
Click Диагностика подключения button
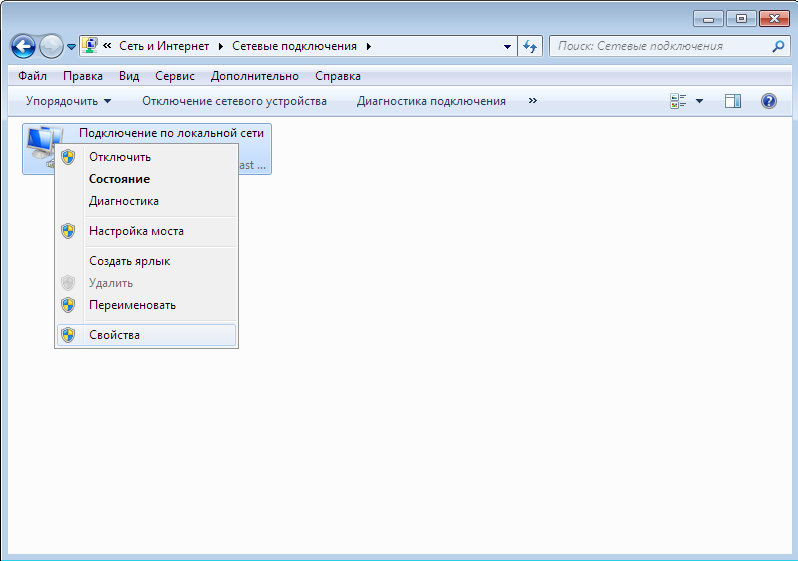431,101
